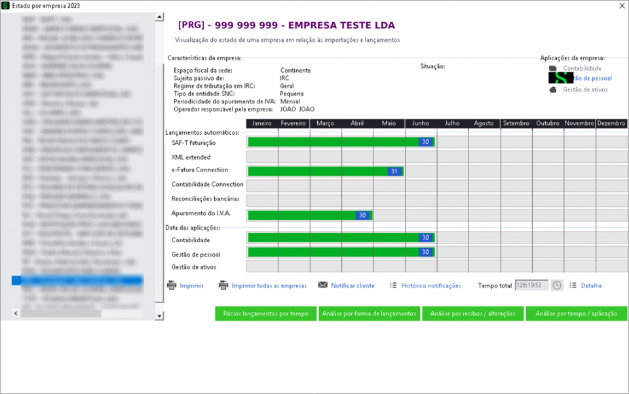Click the Junho month header
The image size is (629, 394).
[x=421, y=123]
